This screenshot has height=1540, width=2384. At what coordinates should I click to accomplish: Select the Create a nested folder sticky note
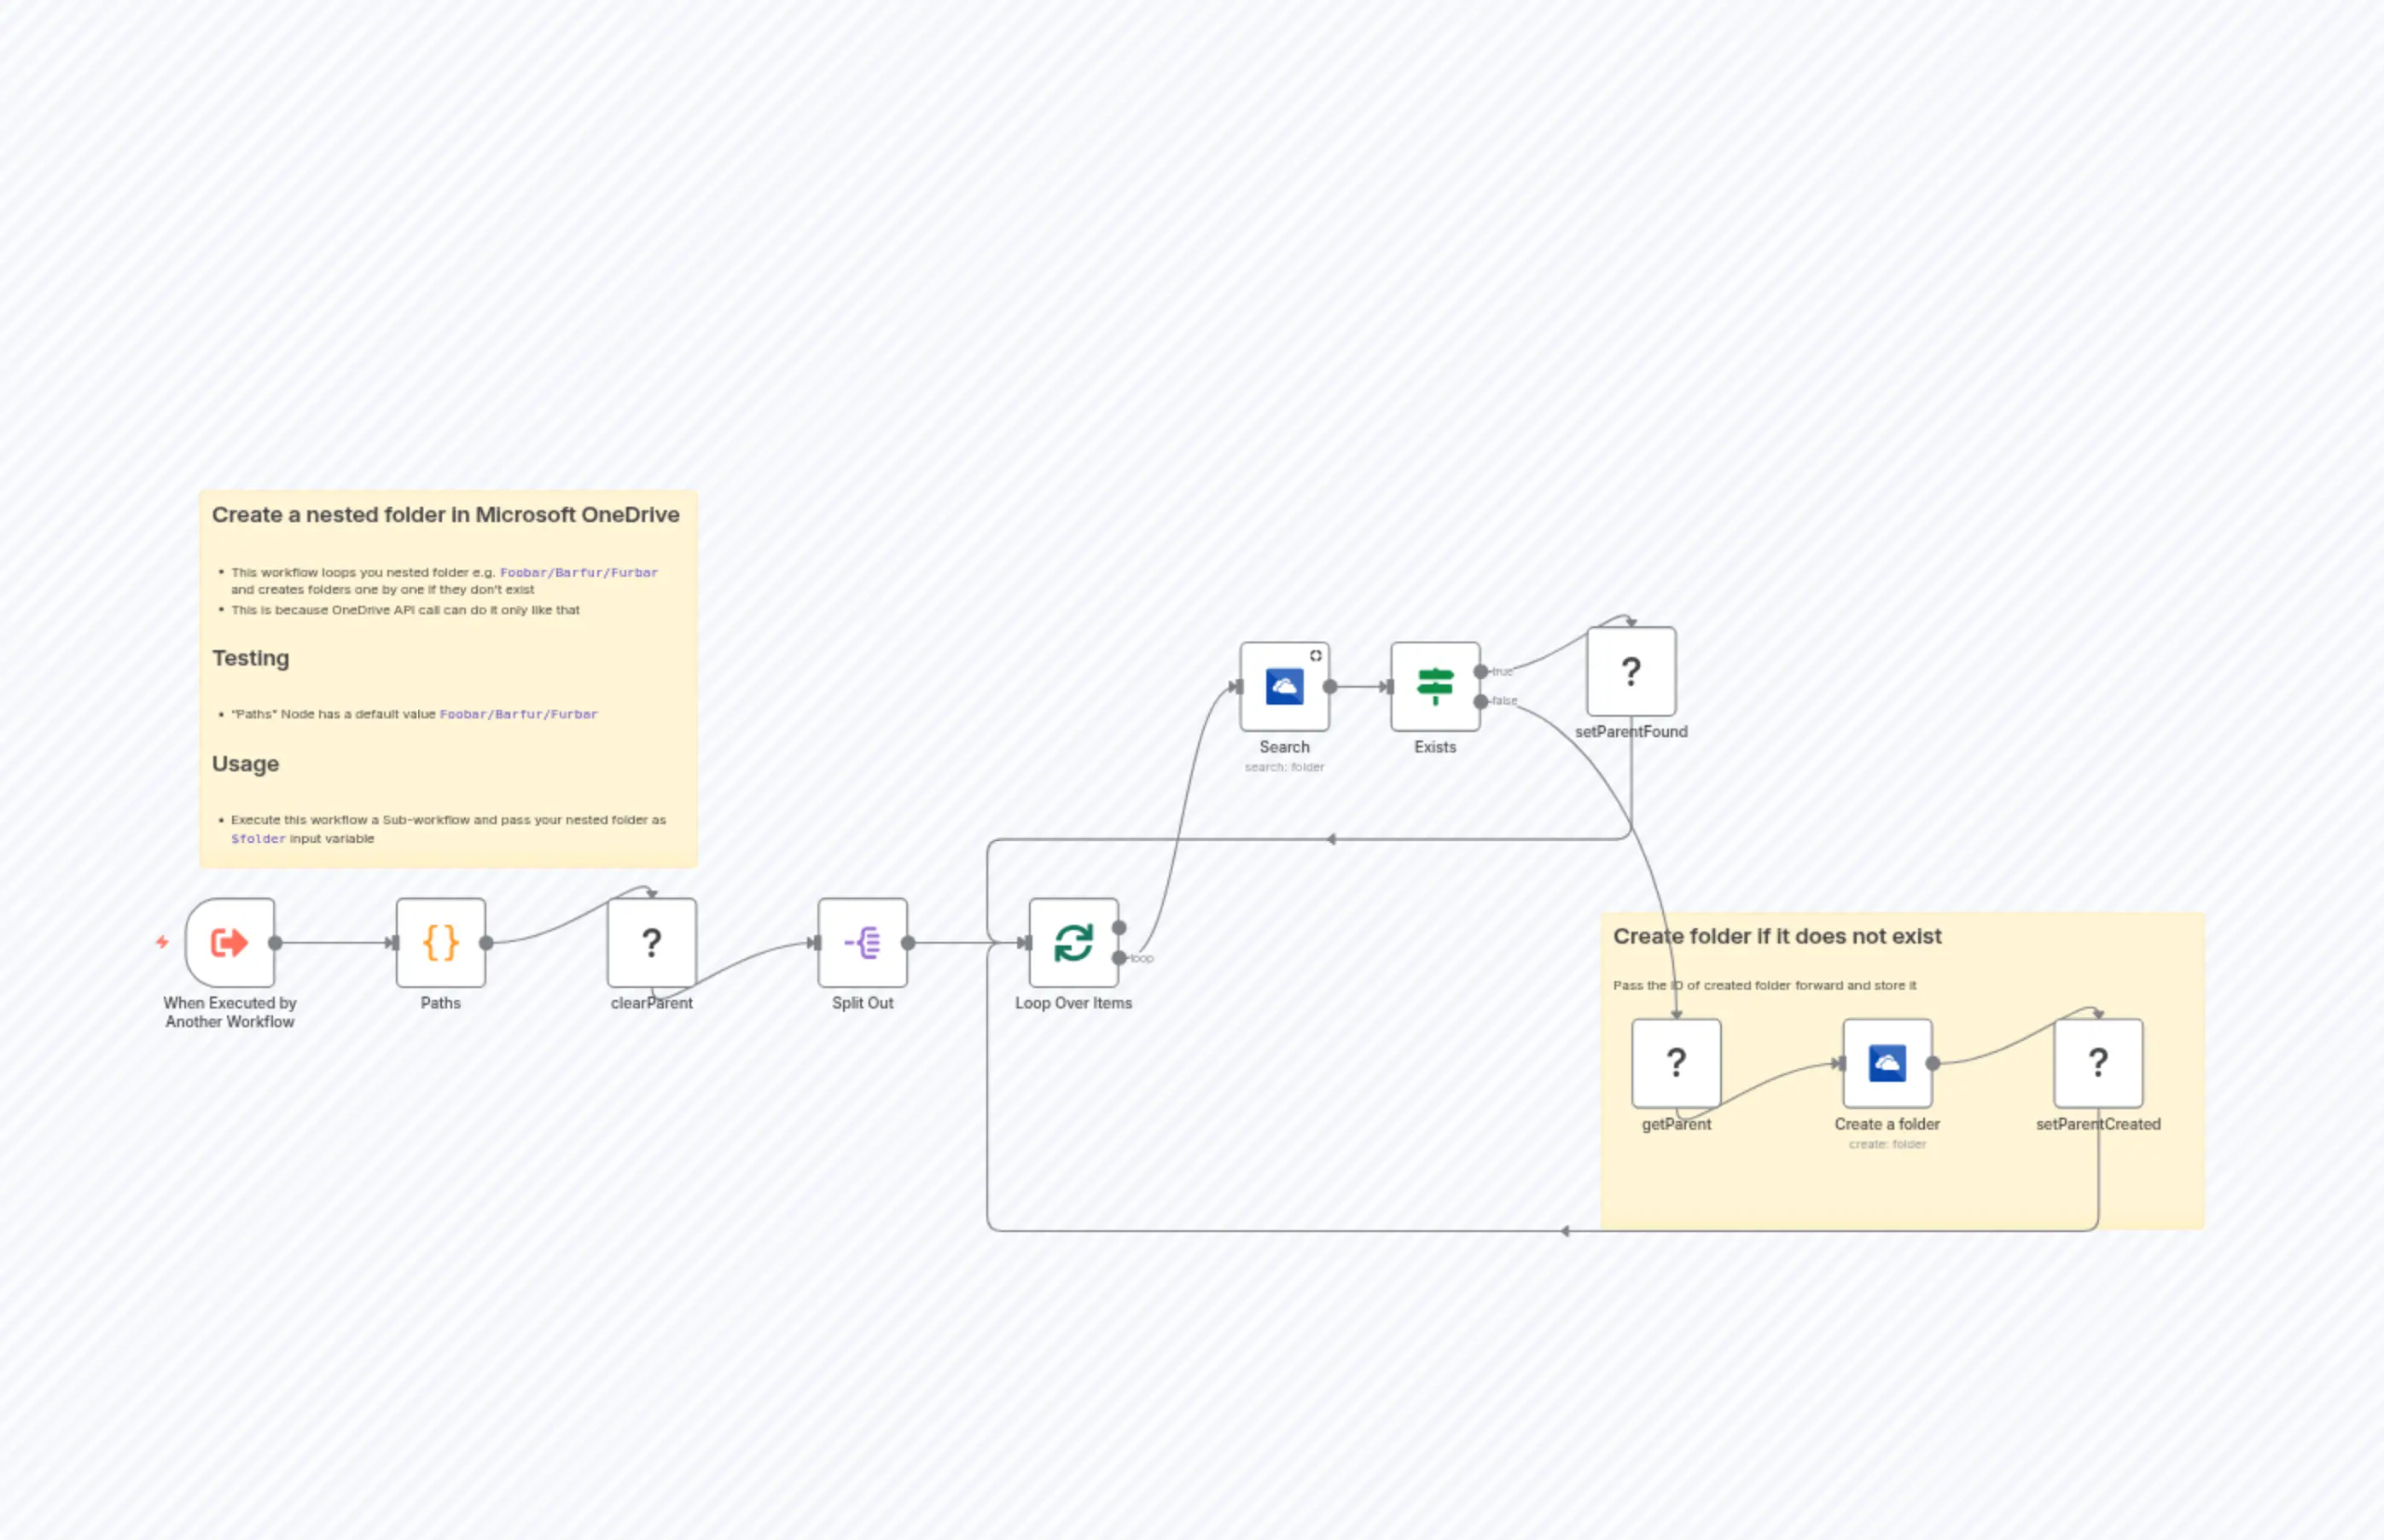(447, 515)
